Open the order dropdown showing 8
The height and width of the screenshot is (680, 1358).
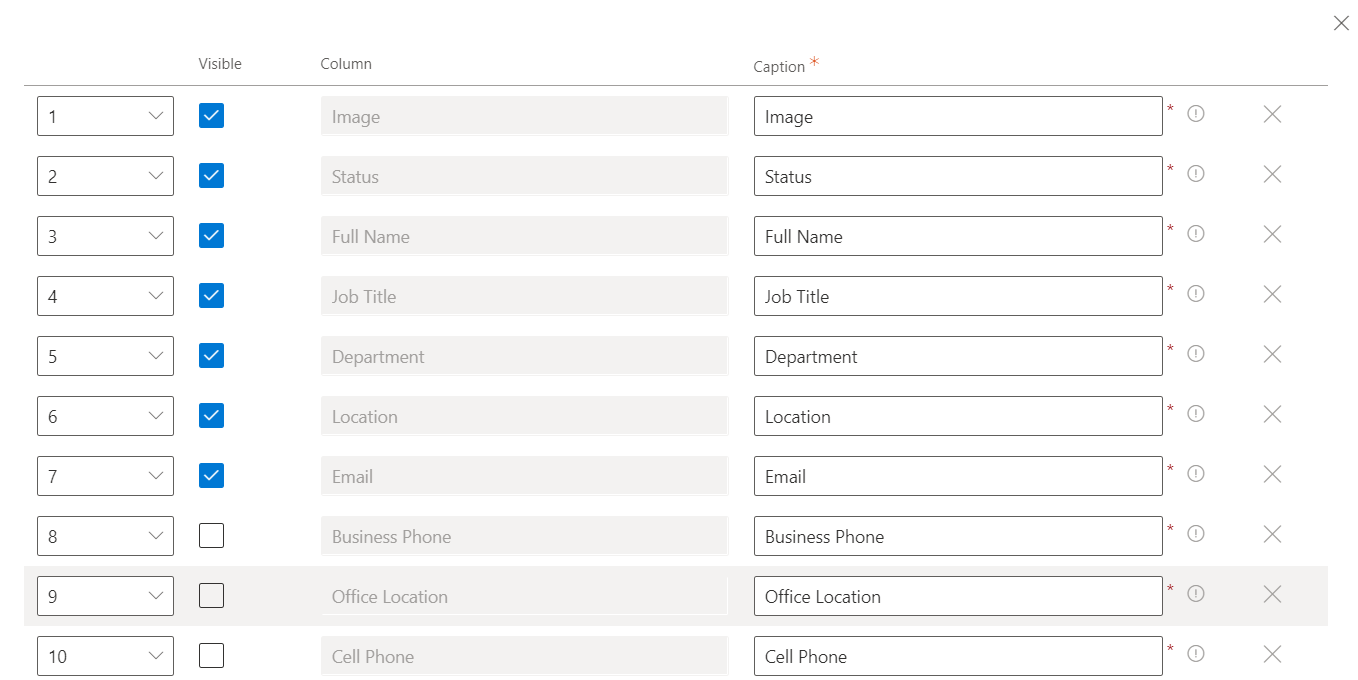(105, 536)
